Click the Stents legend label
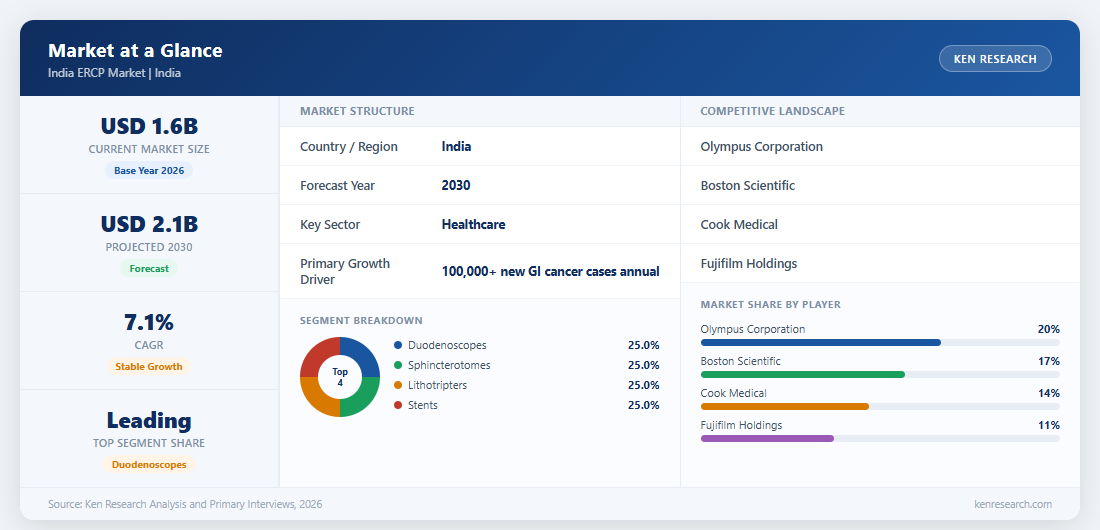1100x530 pixels. coord(423,405)
